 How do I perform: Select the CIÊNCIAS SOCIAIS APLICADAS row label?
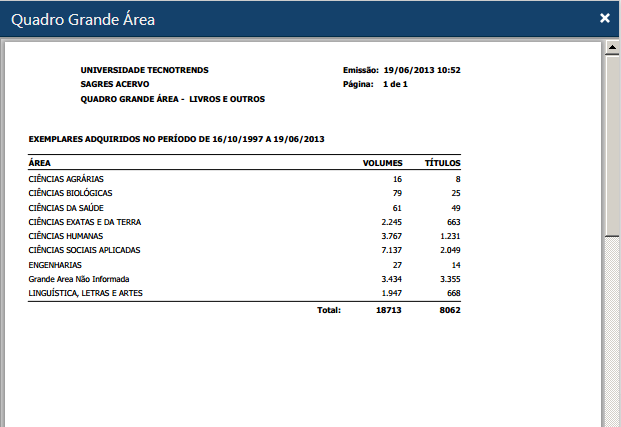pyautogui.click(x=85, y=249)
